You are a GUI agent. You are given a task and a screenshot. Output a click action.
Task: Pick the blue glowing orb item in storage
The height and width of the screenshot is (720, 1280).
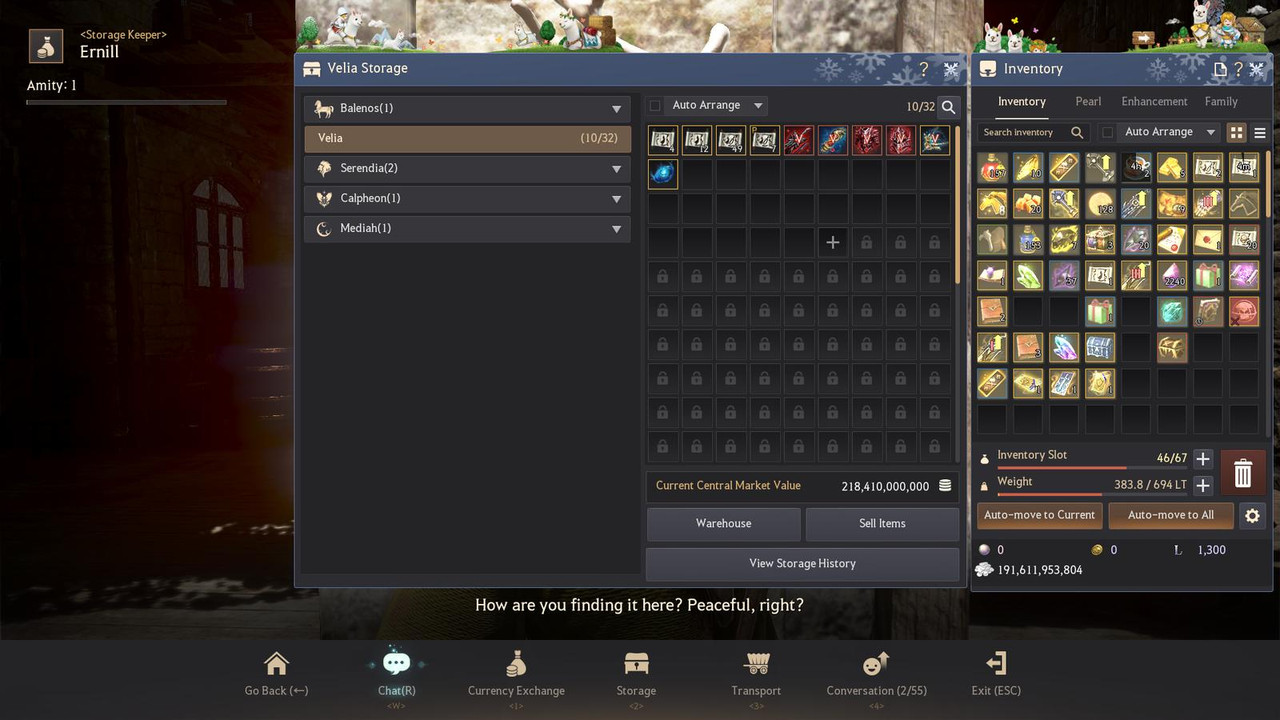[663, 174]
